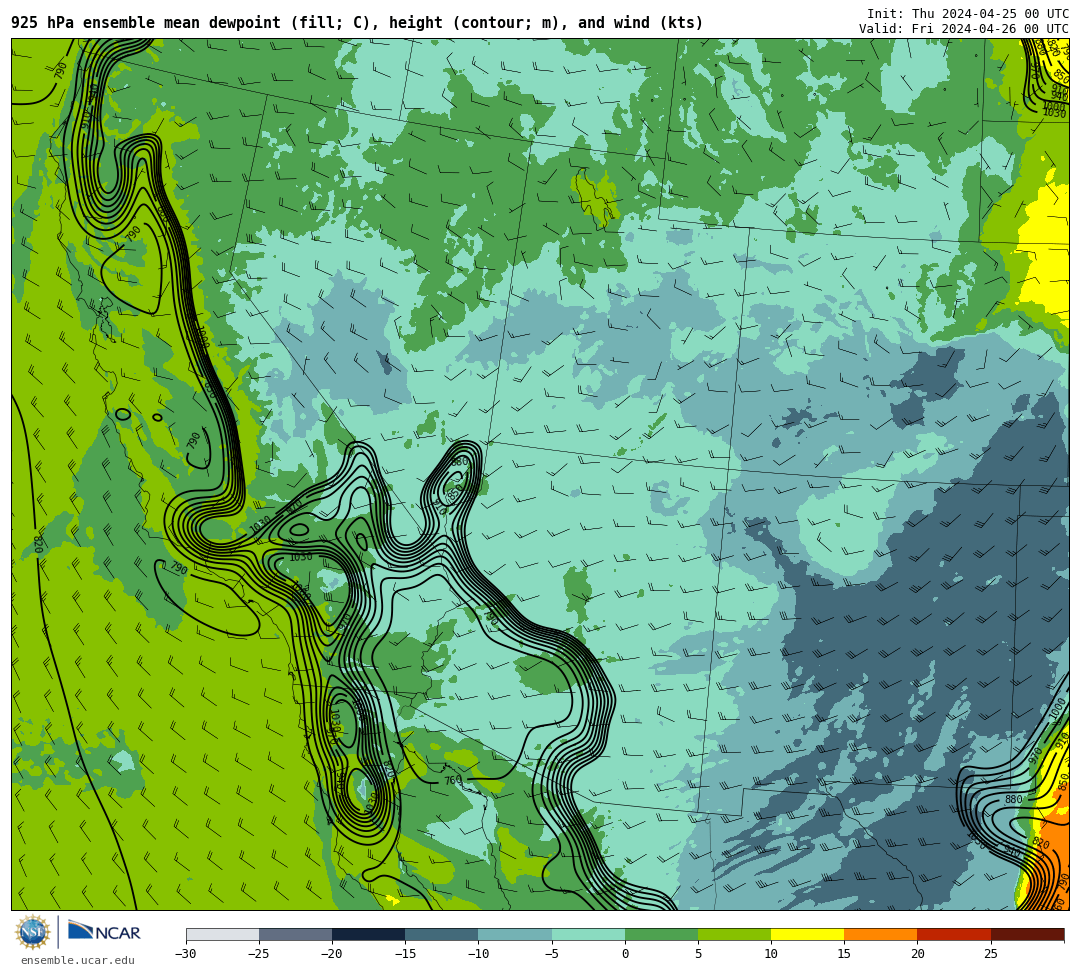This screenshot has width=1080, height=973.
Task: Click the colorbar tick label '−25'
Action: point(259,954)
